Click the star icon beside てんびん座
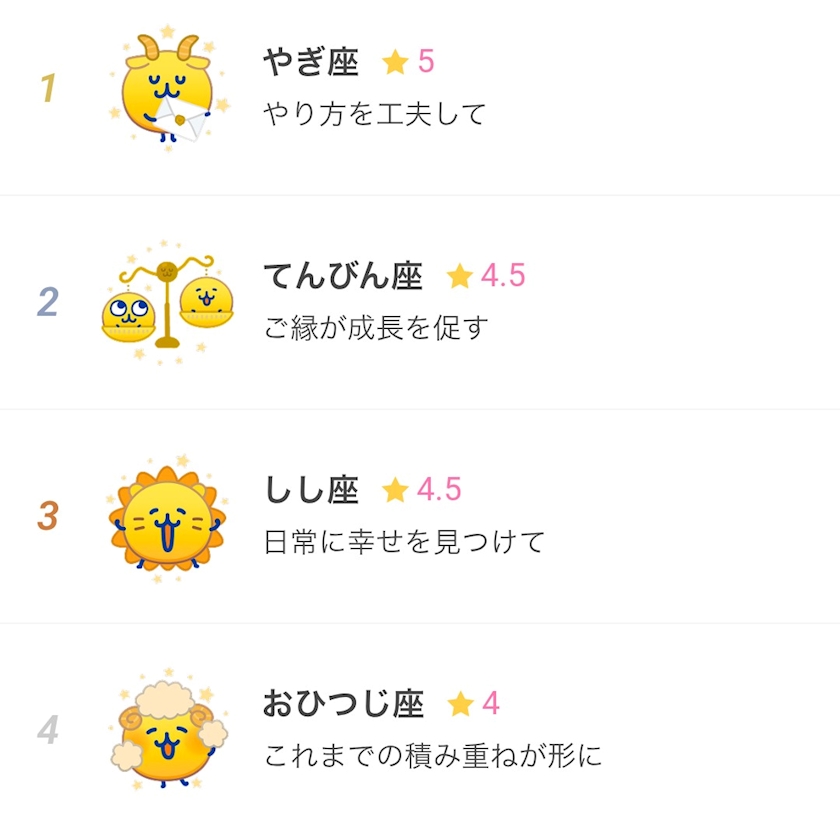Viewport: 840px width, 824px height. click(x=460, y=276)
